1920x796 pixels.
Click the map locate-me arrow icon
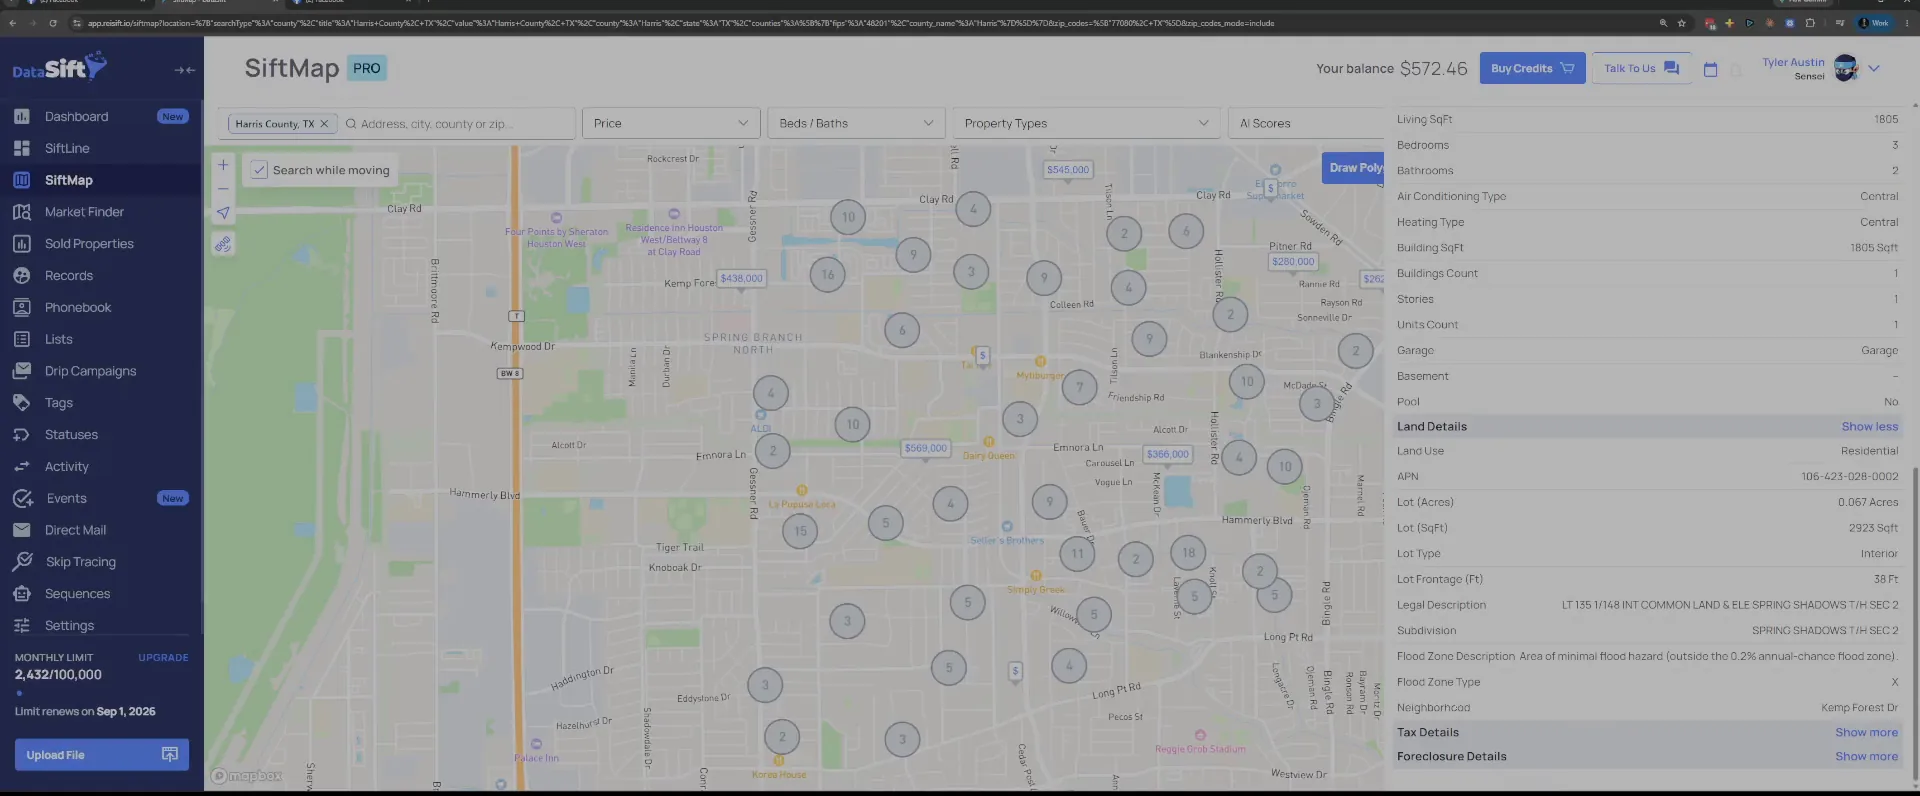[223, 213]
